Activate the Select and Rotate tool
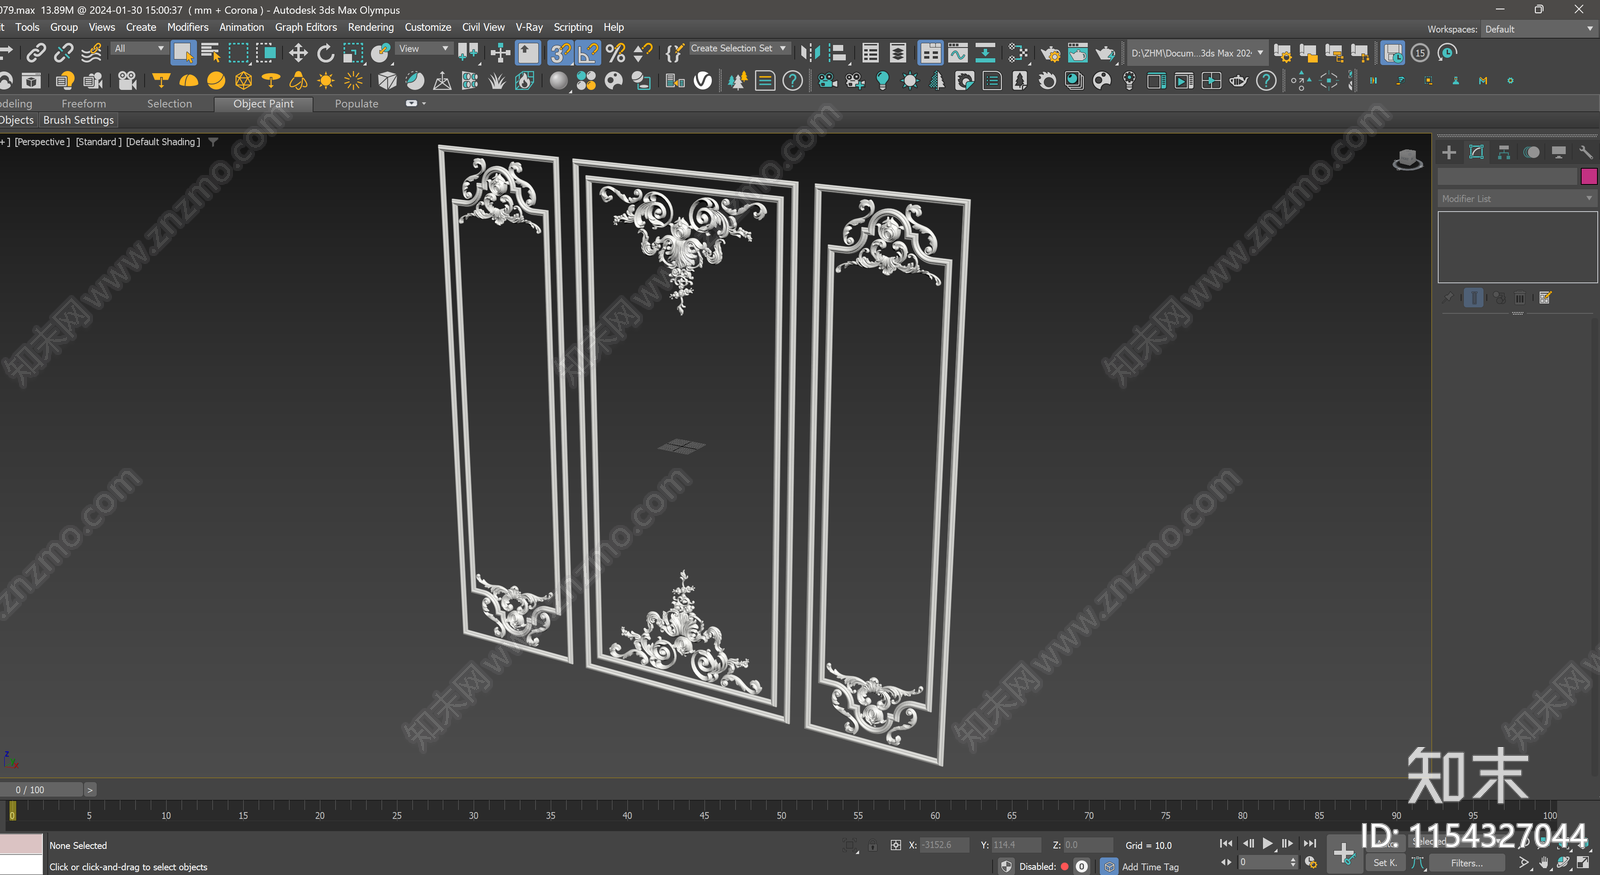The image size is (1600, 875). click(325, 52)
